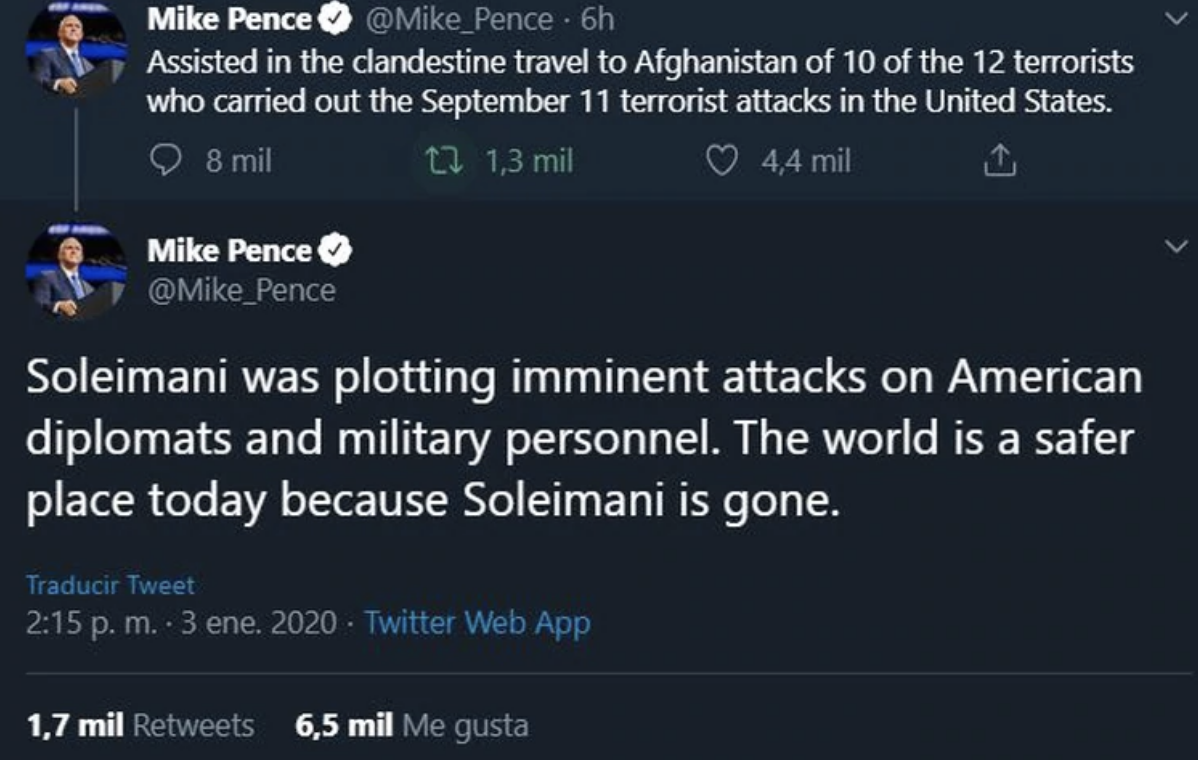View the 1,7 mil Retweets list
Screen dimensions: 1198x760
[140, 725]
